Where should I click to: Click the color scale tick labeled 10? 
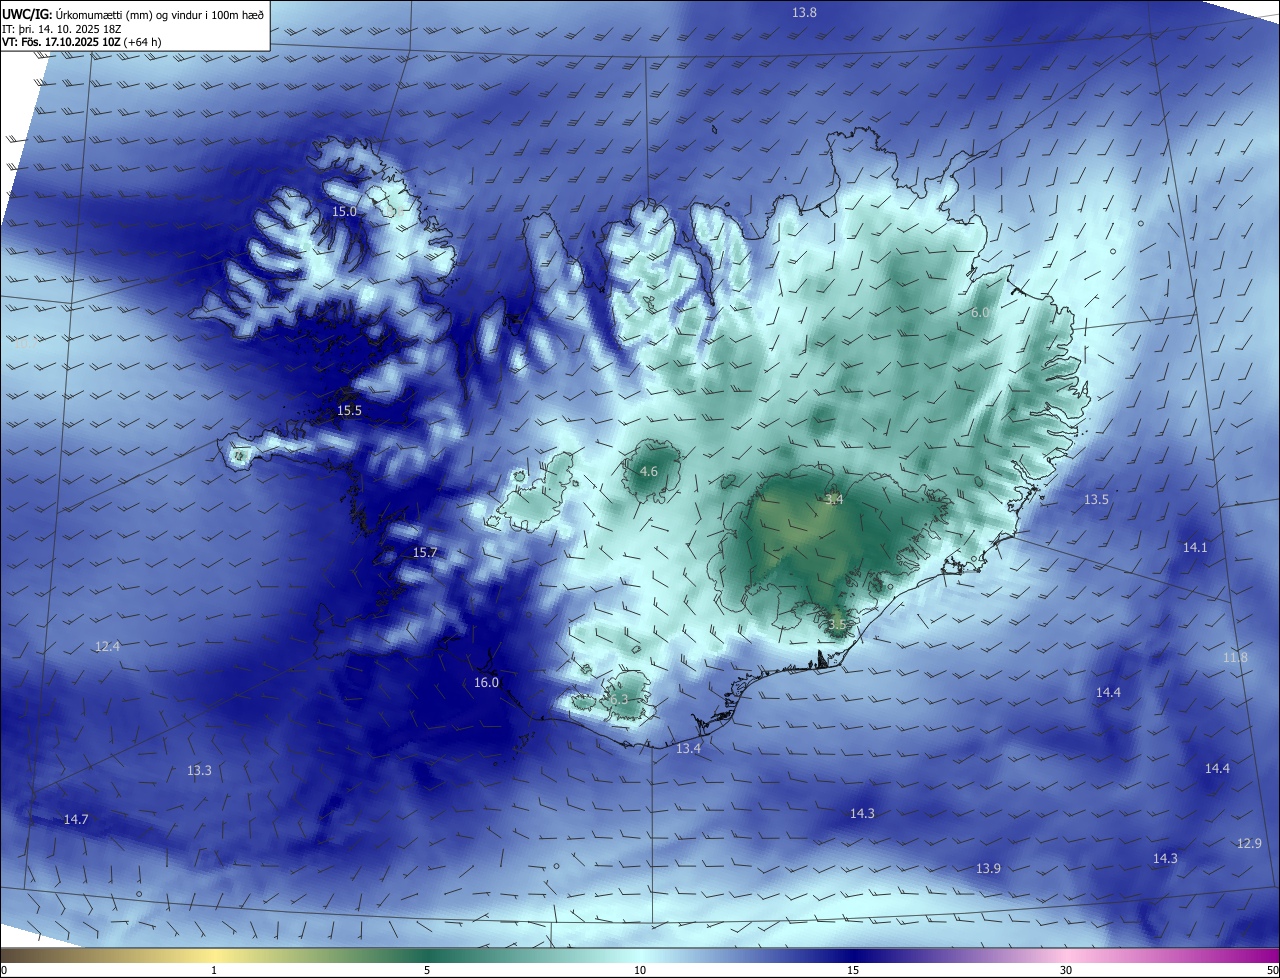pyautogui.click(x=640, y=970)
